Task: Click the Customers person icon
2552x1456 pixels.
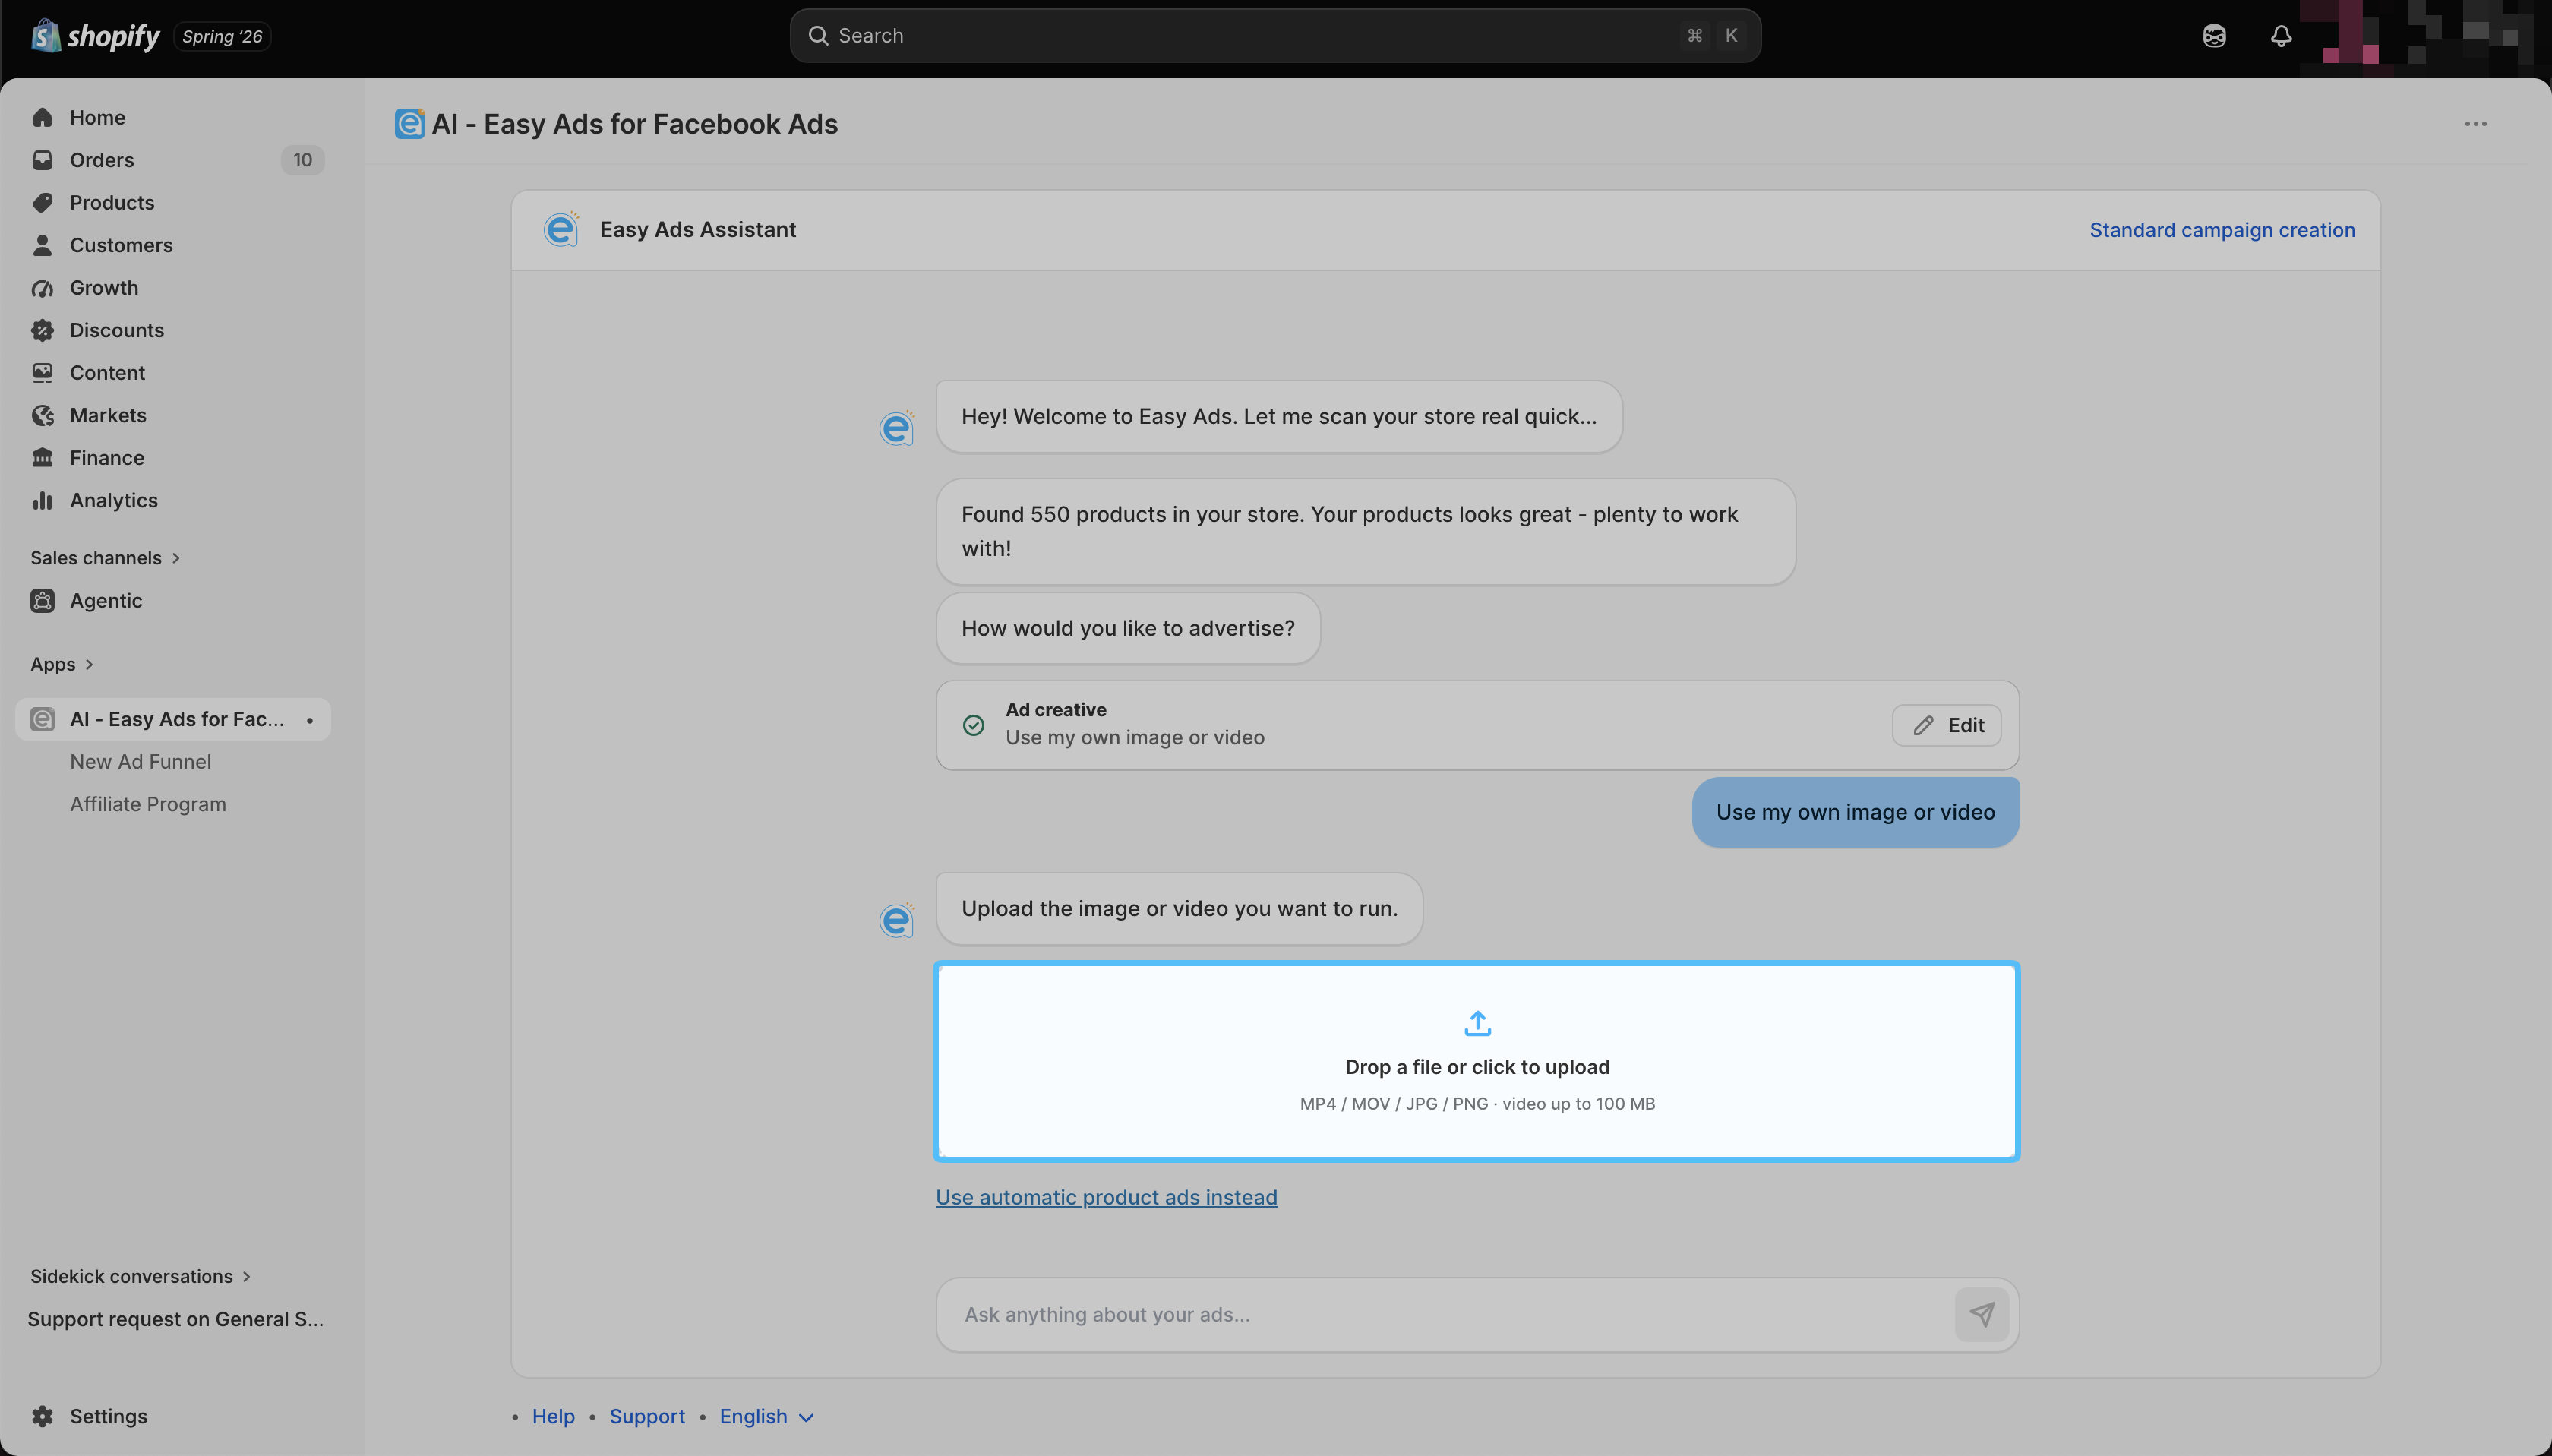Action: (x=42, y=245)
